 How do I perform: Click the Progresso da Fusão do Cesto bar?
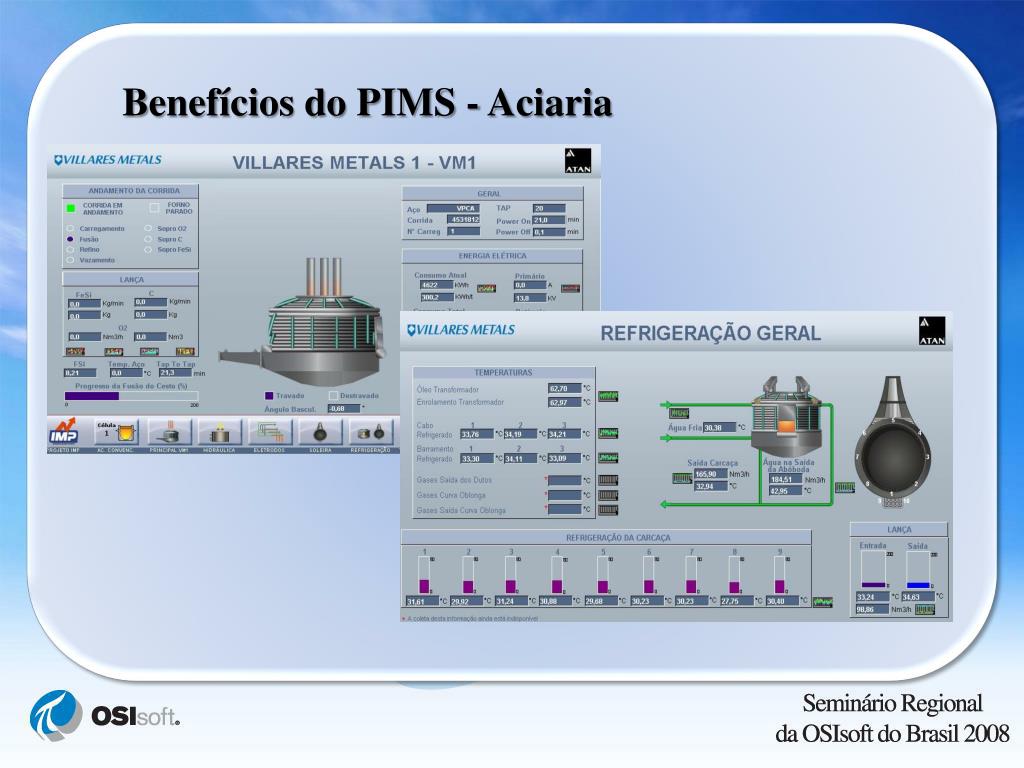click(131, 396)
